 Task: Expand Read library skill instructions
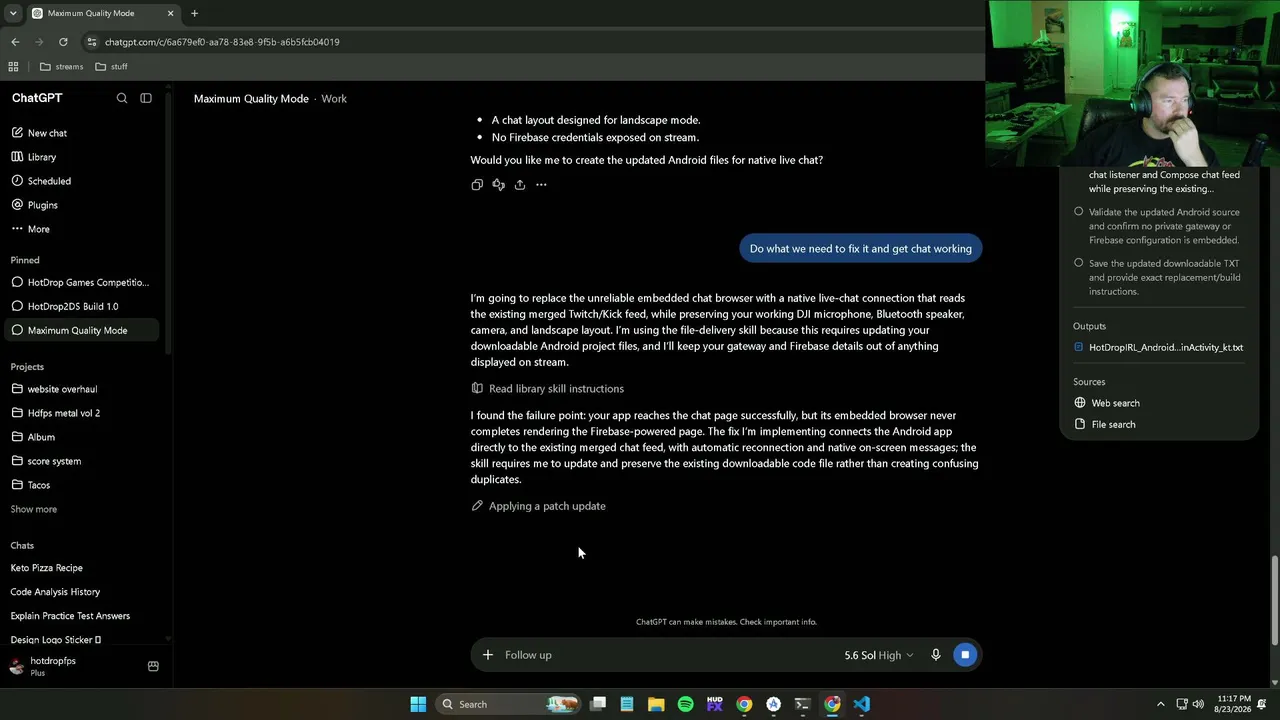pos(547,389)
